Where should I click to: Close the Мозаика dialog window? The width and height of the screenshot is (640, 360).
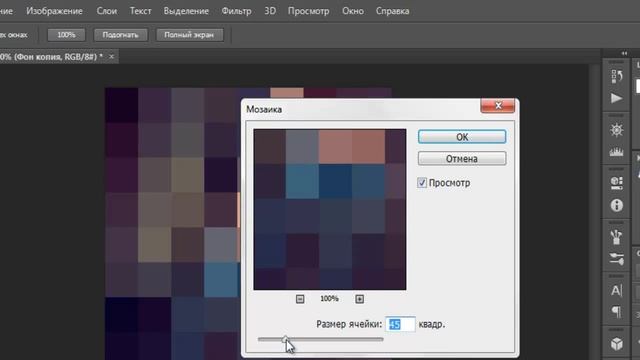(498, 106)
